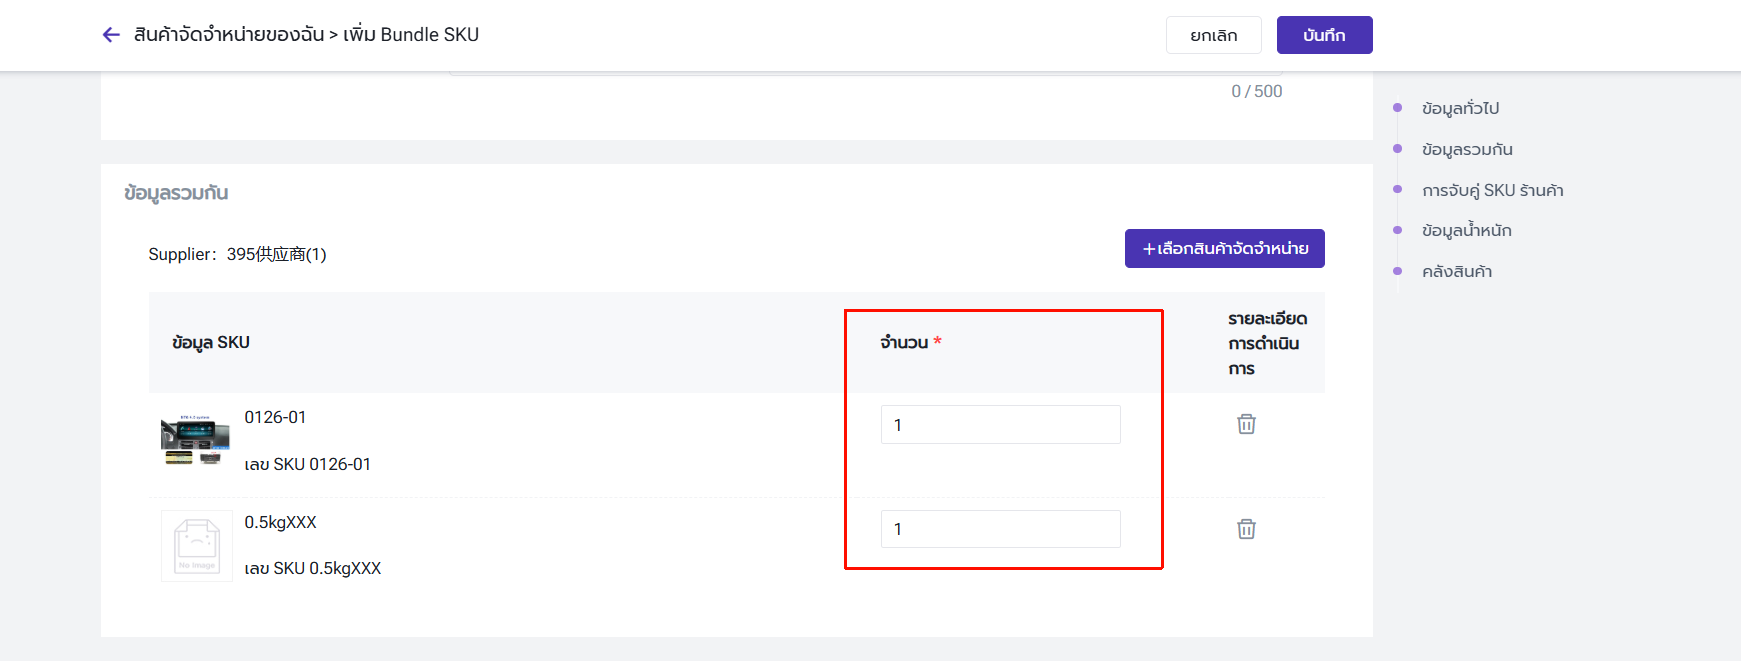
Task: Go to การจับคู่ SKU ร้านค้า section
Action: coord(1492,190)
